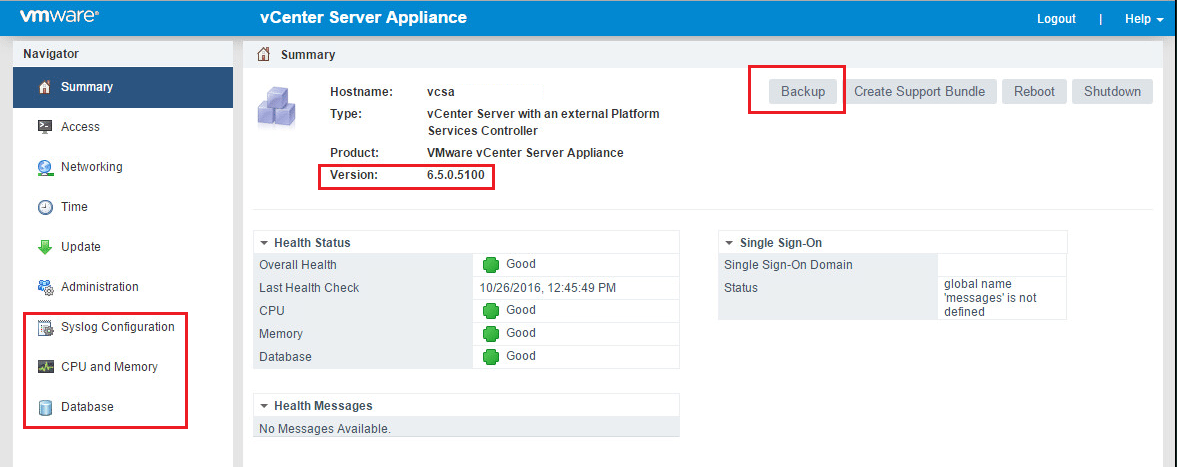Image resolution: width=1177 pixels, height=467 pixels.
Task: Click the Administration users icon
Action: tap(44, 287)
